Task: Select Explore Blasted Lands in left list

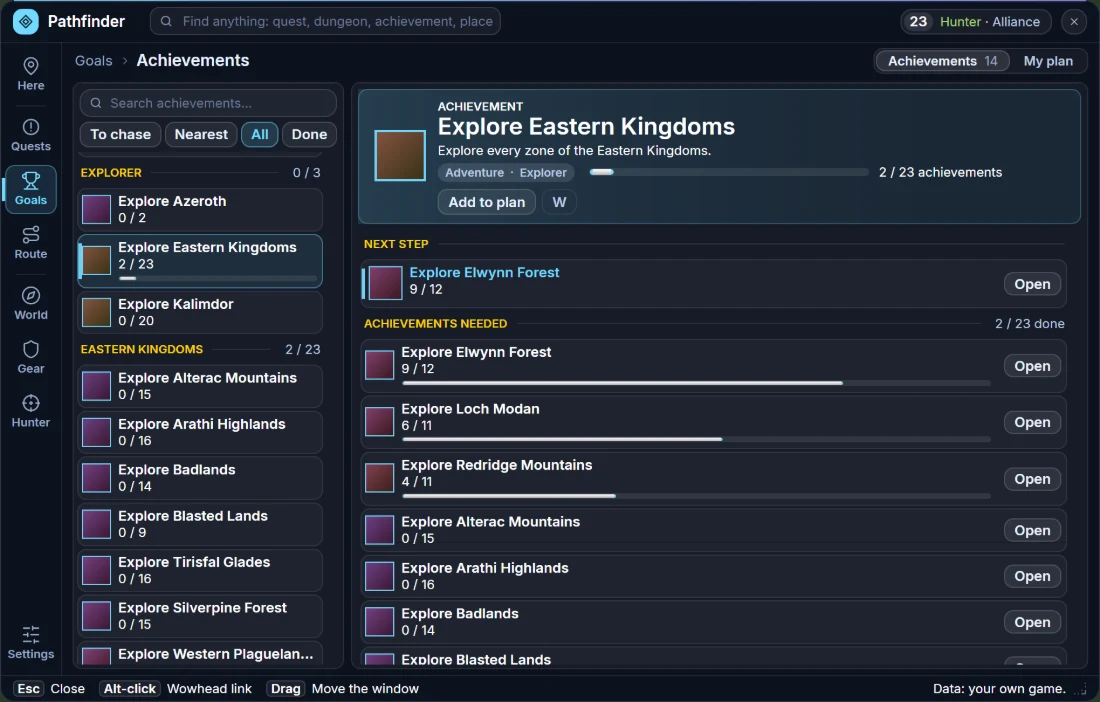Action: pyautogui.click(x=200, y=524)
